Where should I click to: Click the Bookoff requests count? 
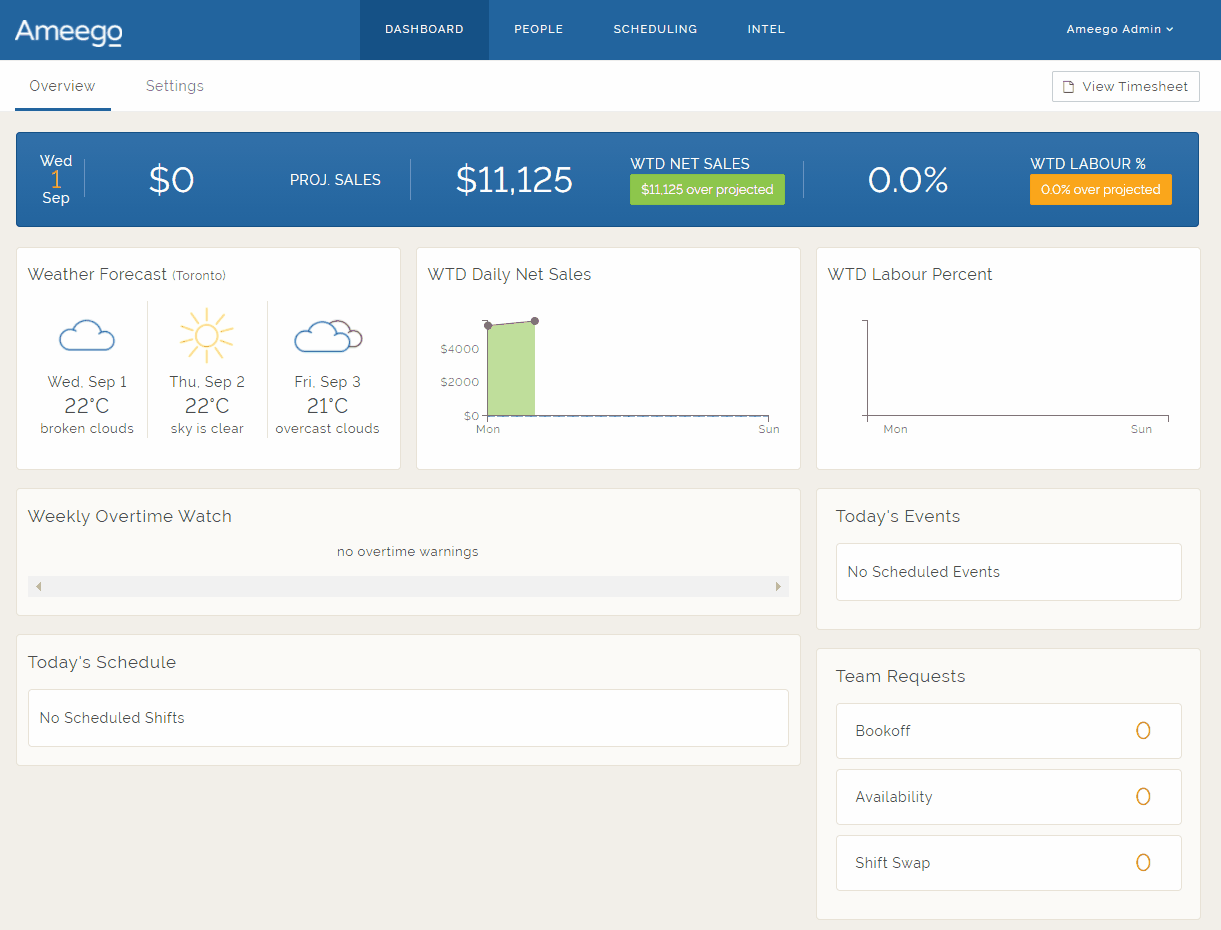[x=1143, y=731]
